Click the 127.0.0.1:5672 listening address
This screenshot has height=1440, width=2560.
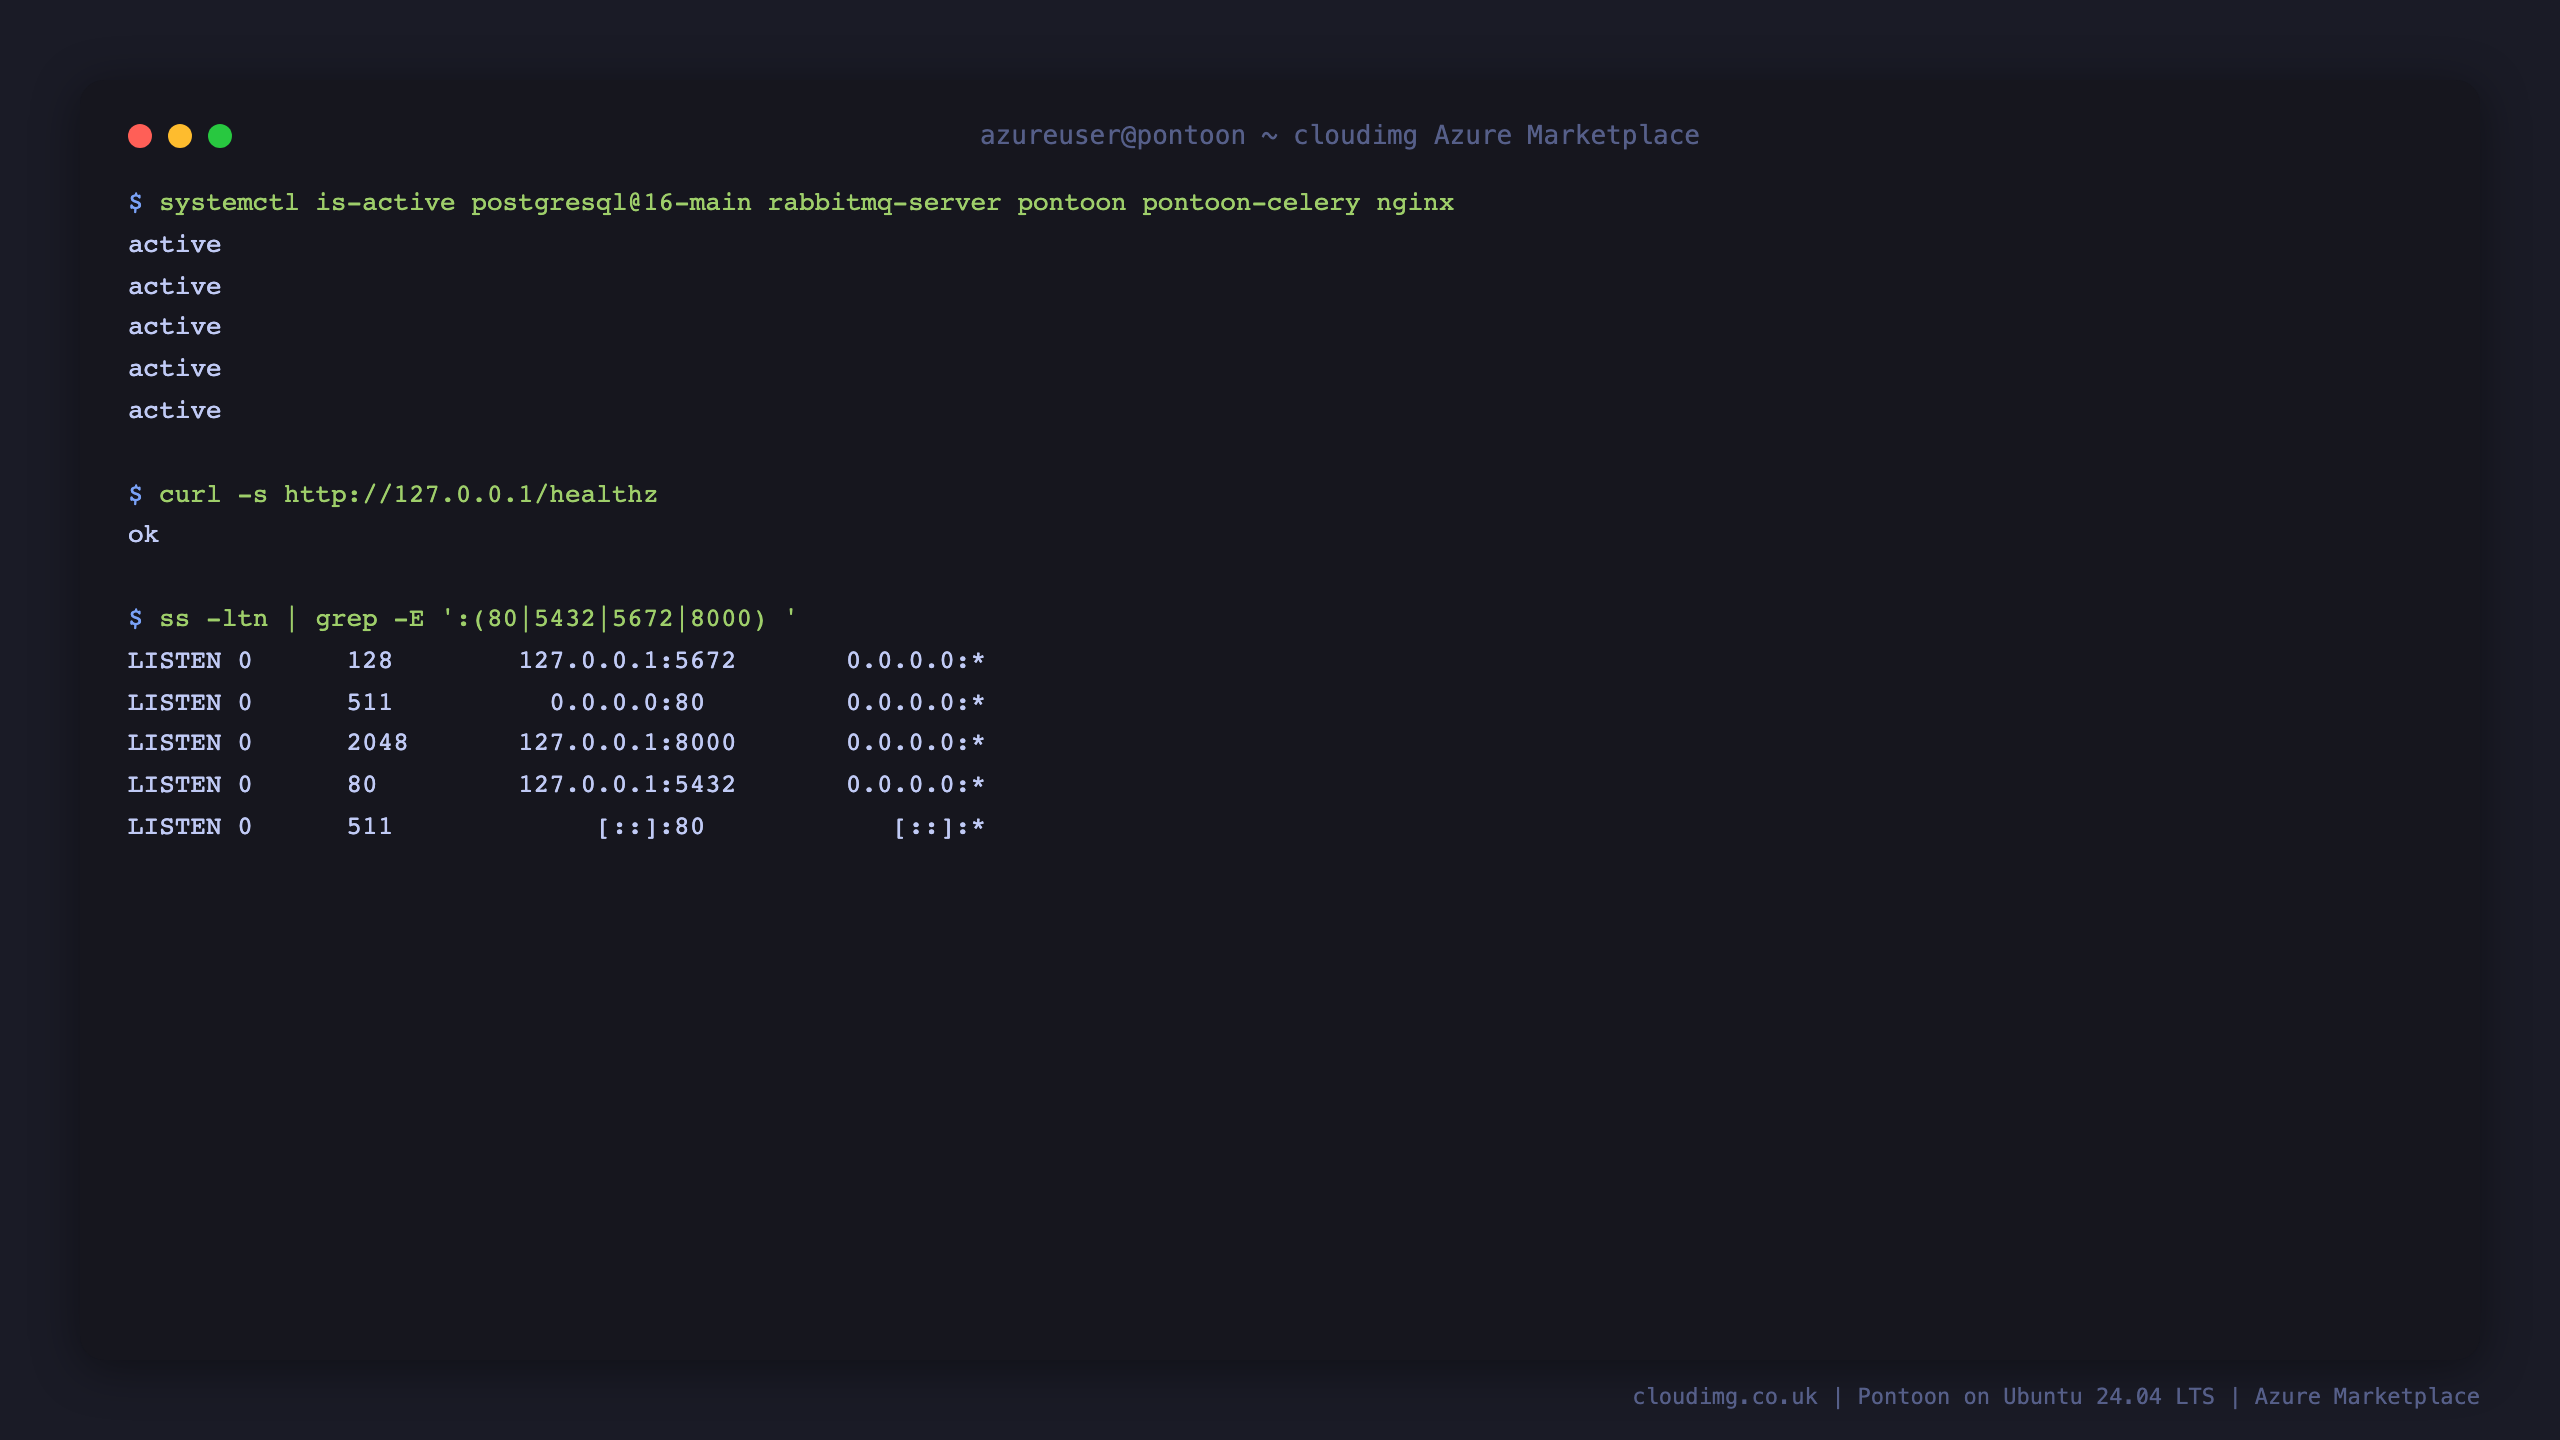point(627,661)
